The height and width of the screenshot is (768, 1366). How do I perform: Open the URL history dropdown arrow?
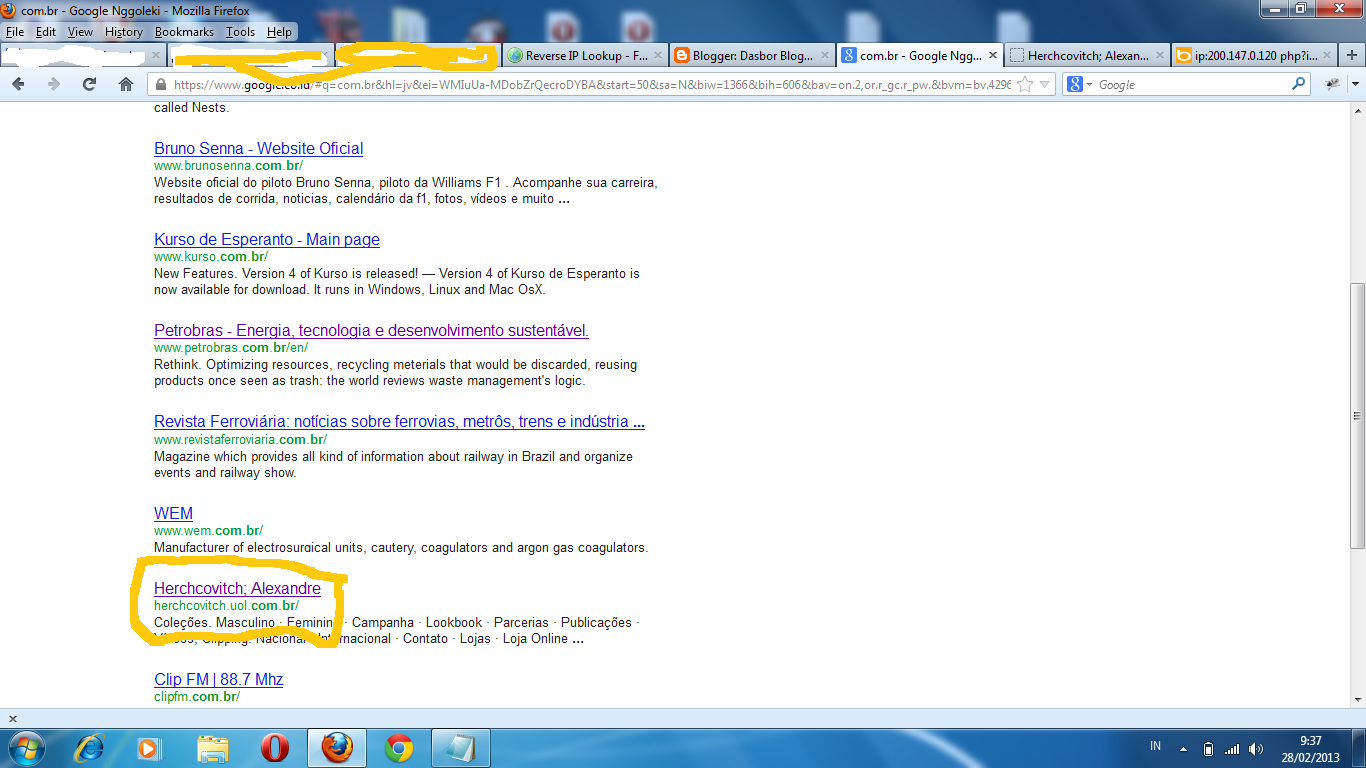point(1044,85)
